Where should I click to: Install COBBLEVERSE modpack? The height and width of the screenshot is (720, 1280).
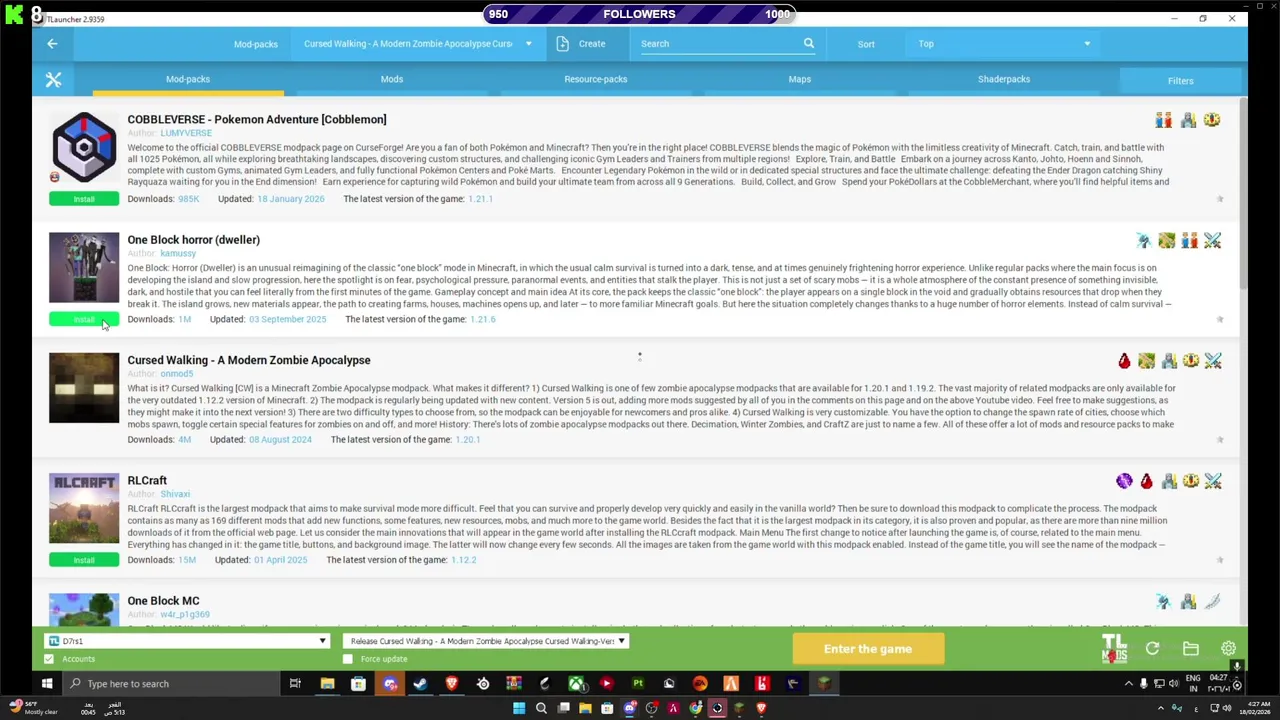(84, 199)
